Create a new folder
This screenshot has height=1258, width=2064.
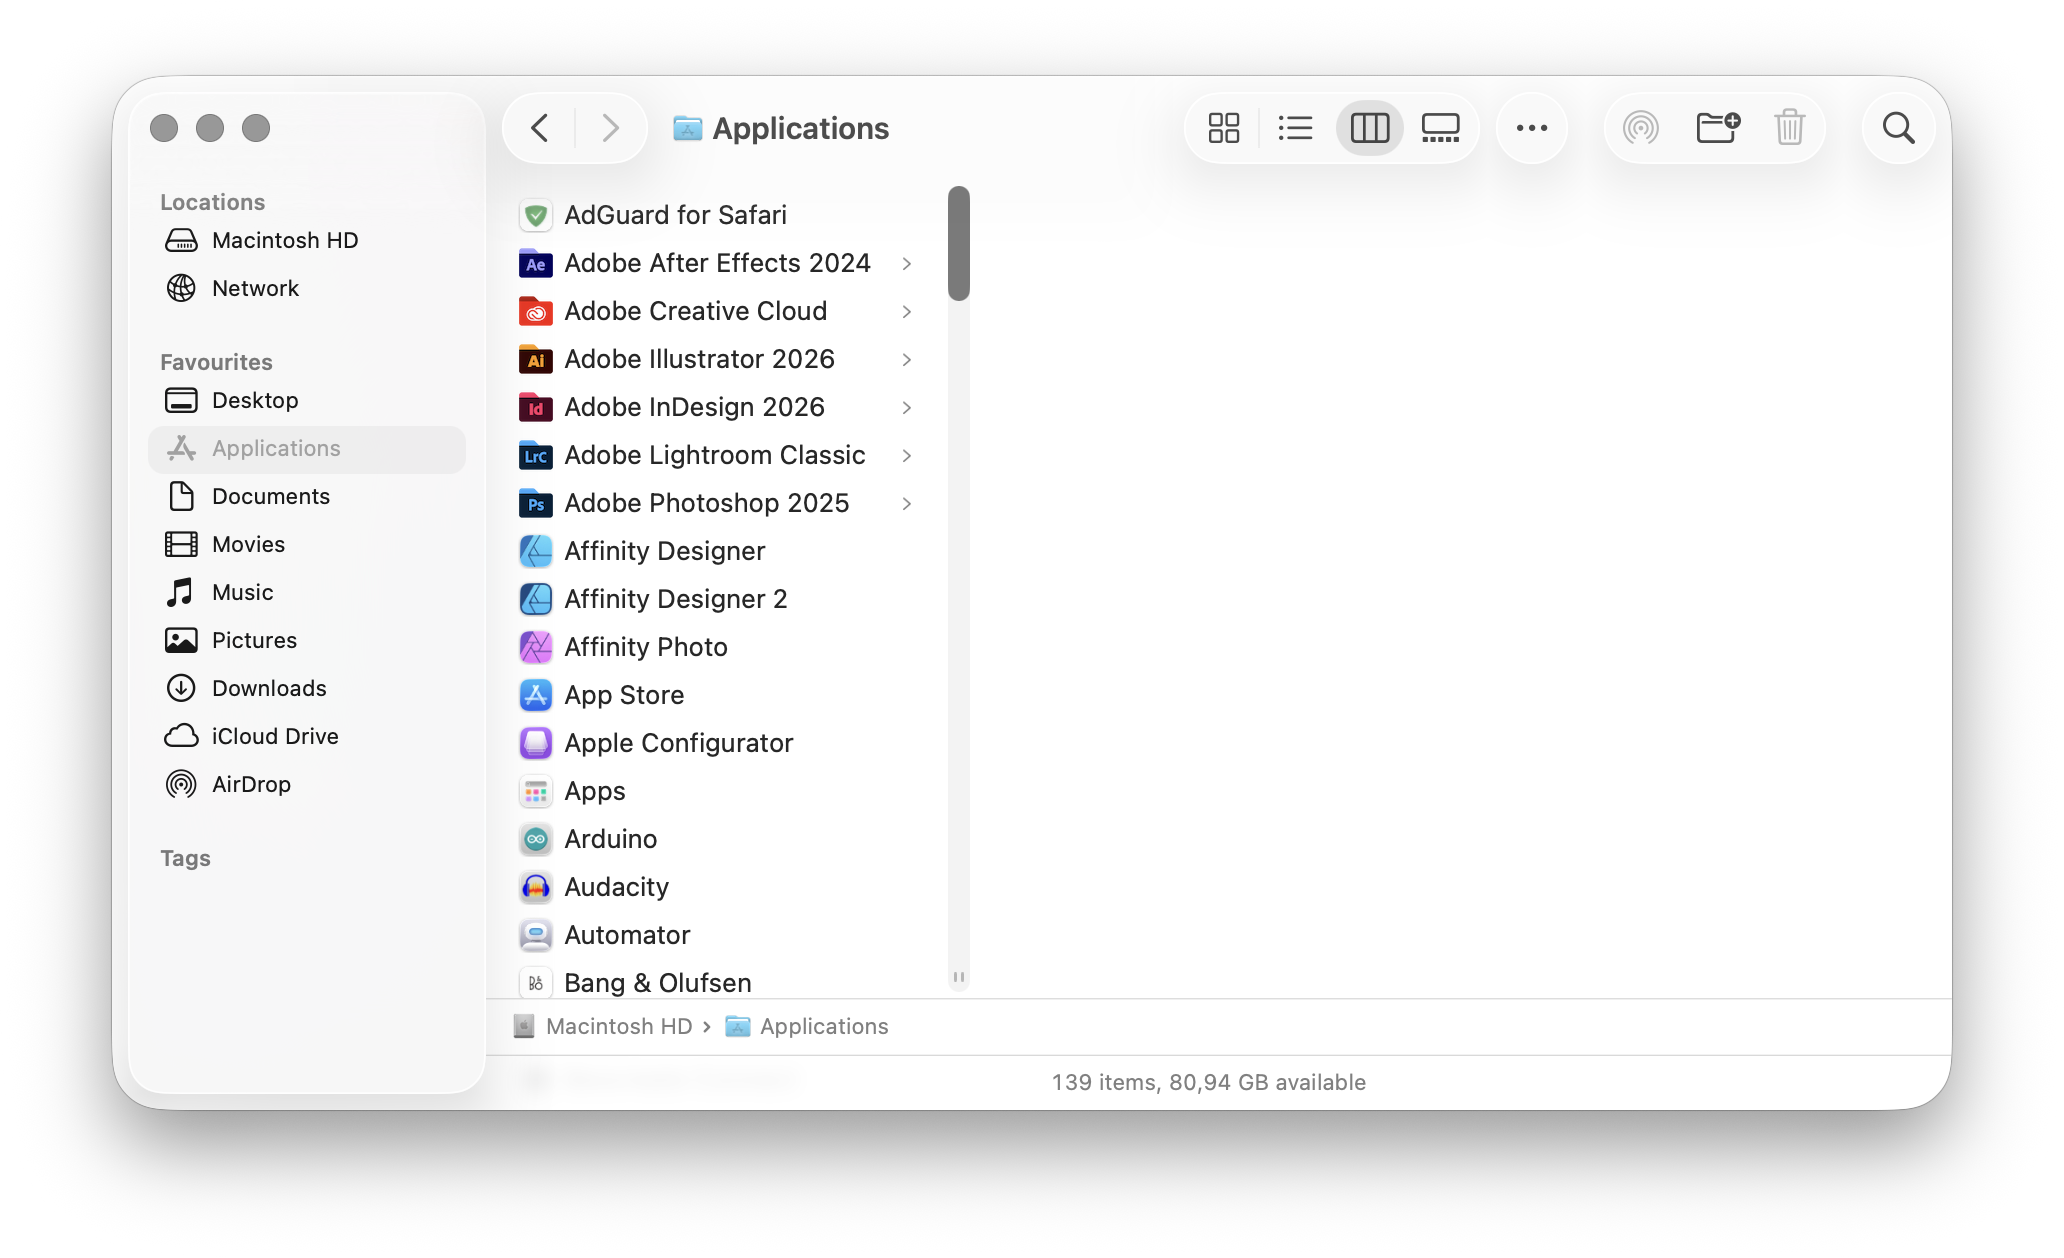1717,128
